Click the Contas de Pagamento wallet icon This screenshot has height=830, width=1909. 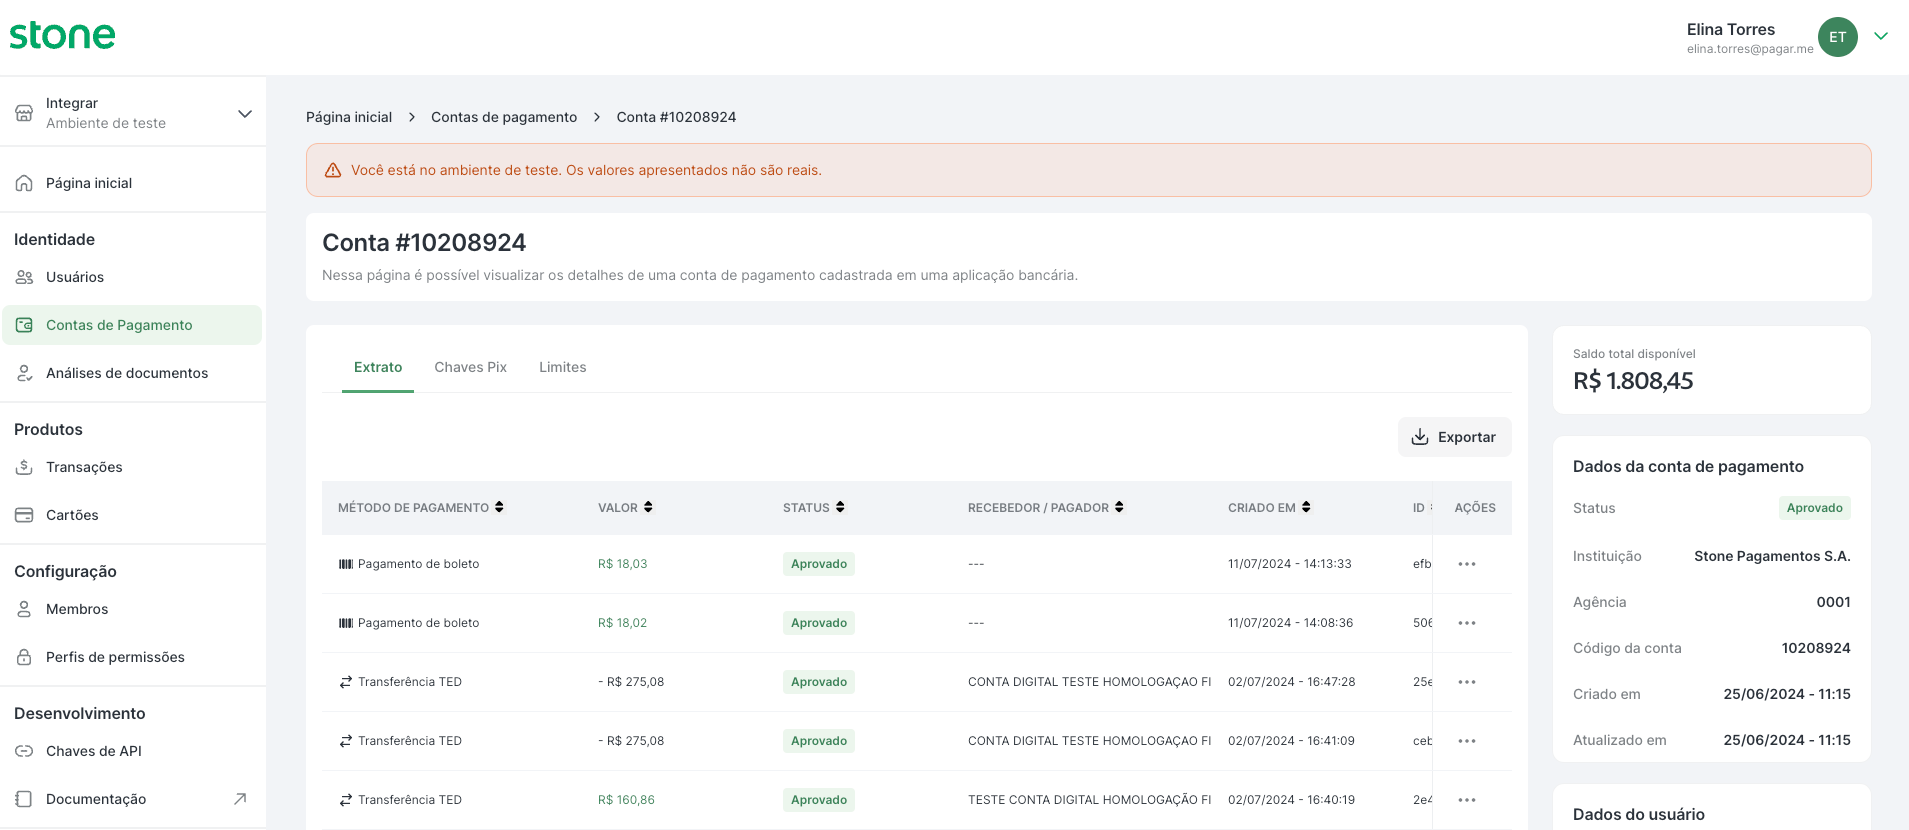[x=24, y=325]
